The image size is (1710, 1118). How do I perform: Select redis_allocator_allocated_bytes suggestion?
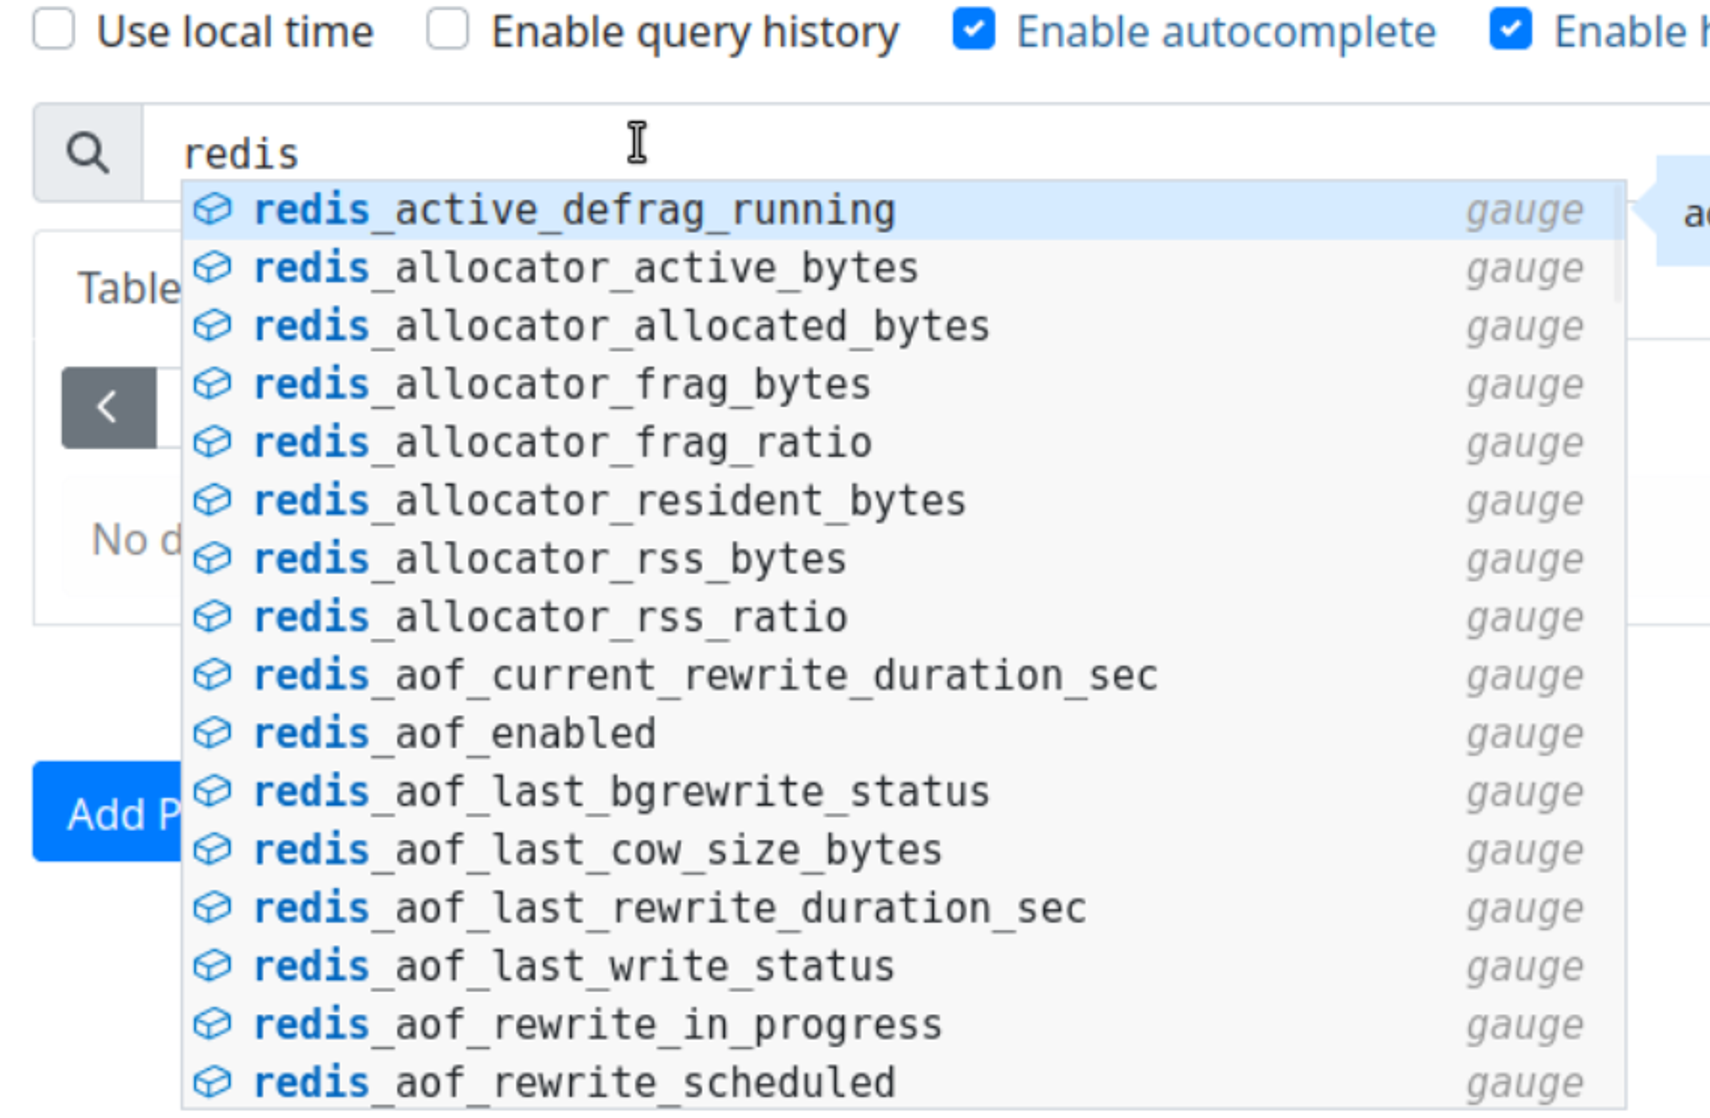621,327
